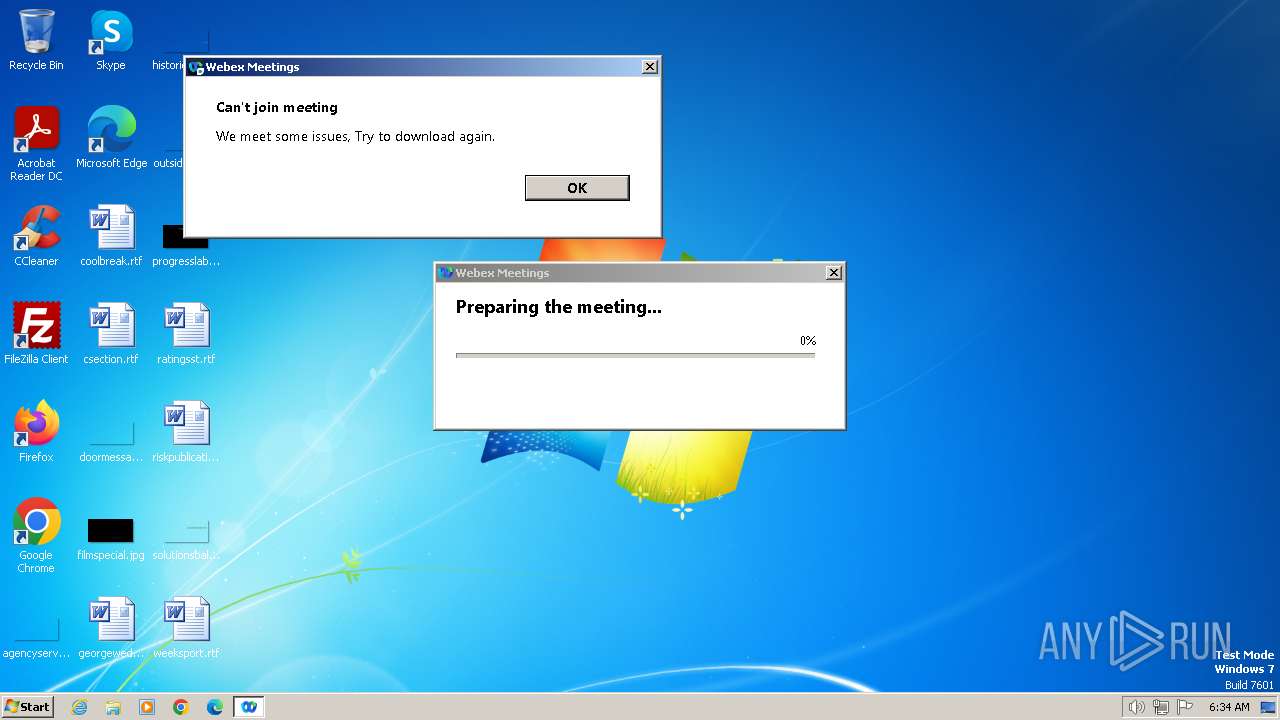Viewport: 1280px width, 720px height.
Task: Open the network tray icon
Action: 1161,707
